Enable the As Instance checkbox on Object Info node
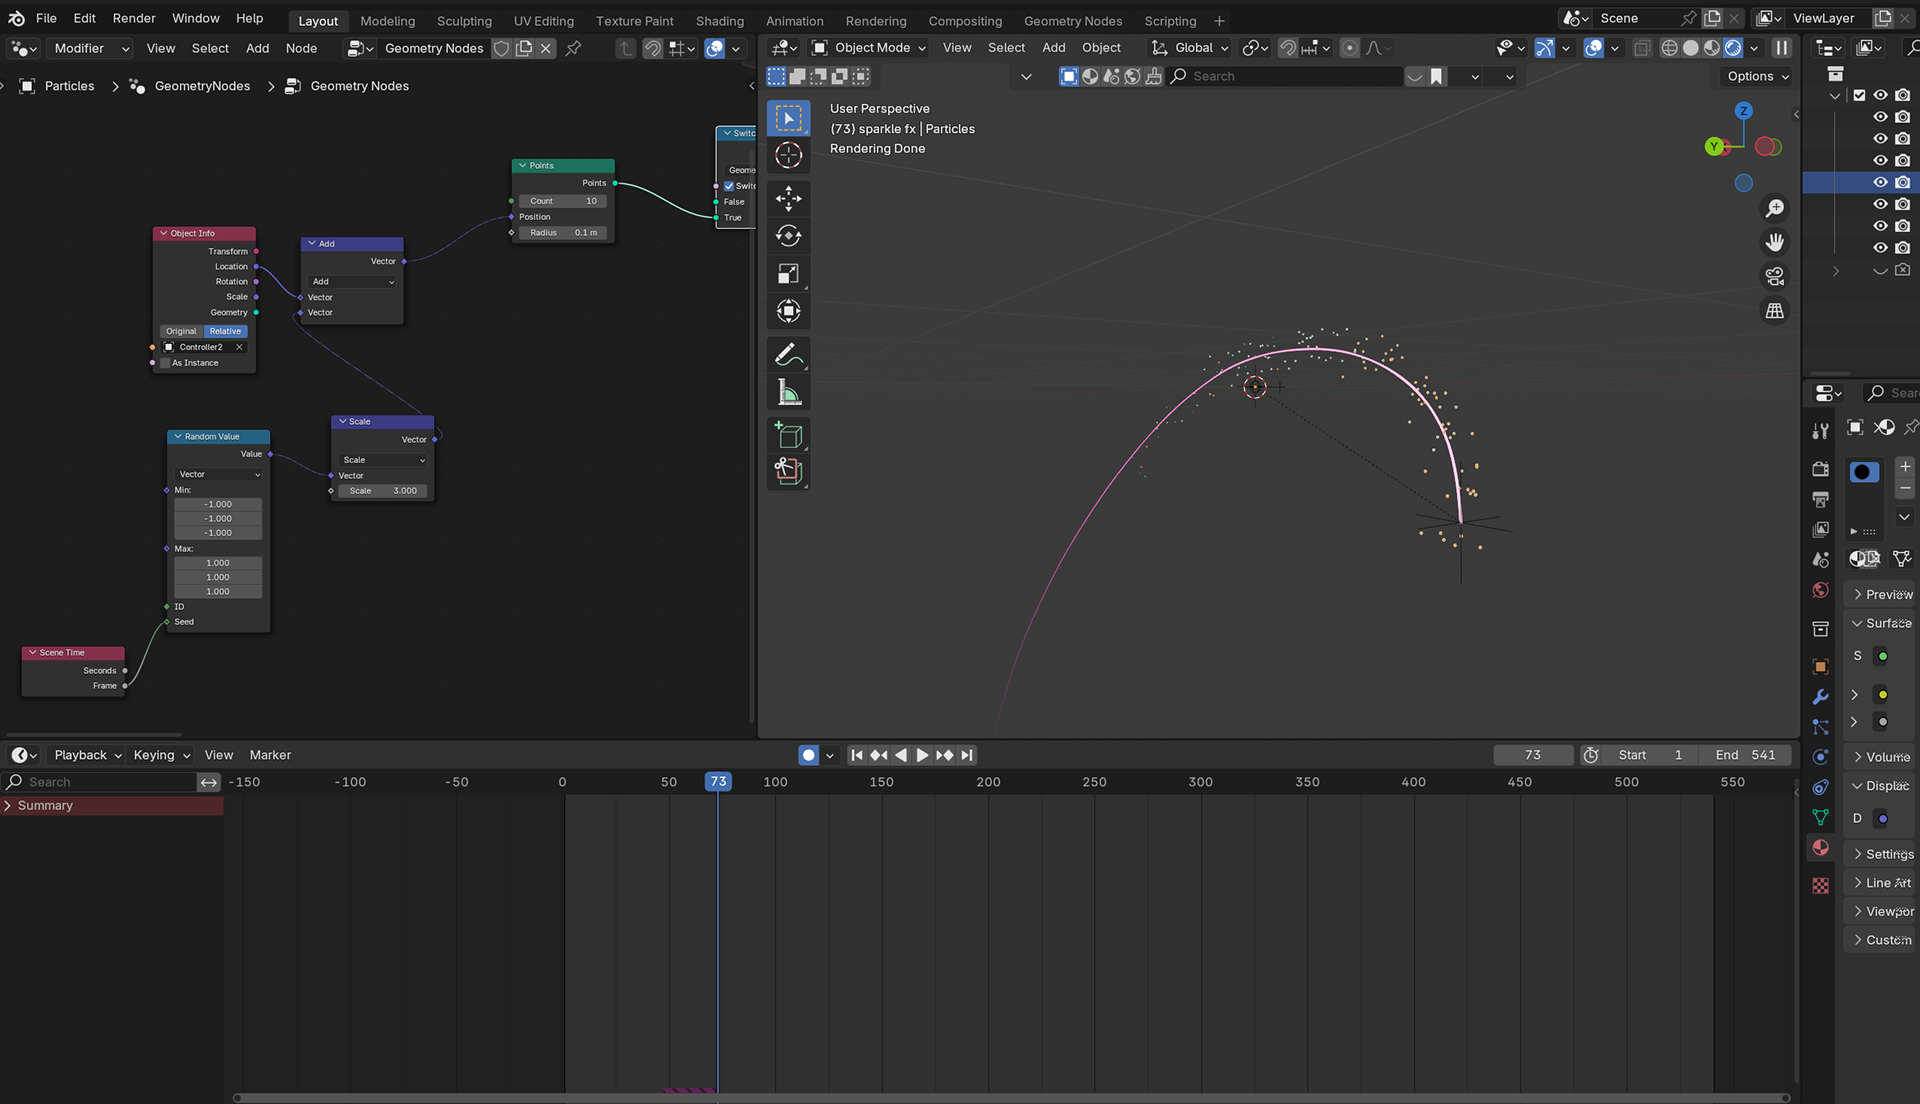This screenshot has height=1104, width=1920. click(165, 363)
